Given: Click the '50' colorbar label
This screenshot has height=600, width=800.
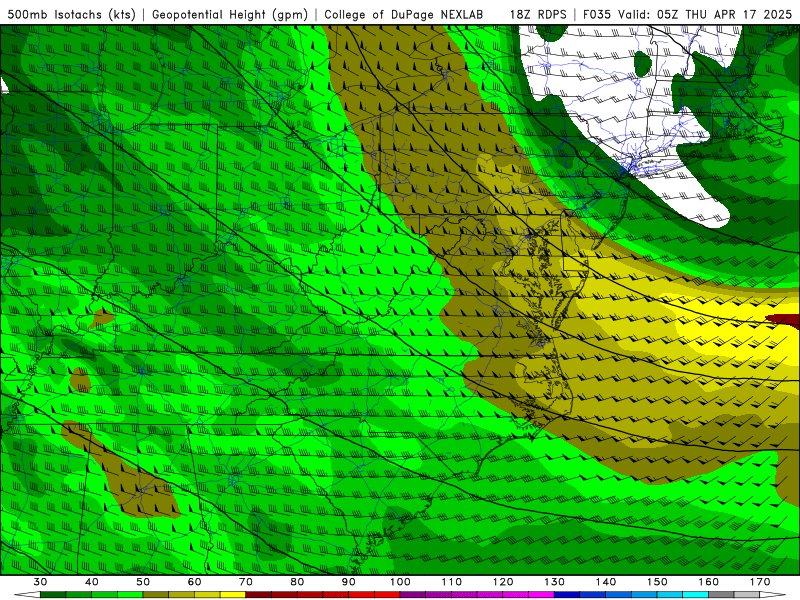Looking at the screenshot, I should (143, 582).
